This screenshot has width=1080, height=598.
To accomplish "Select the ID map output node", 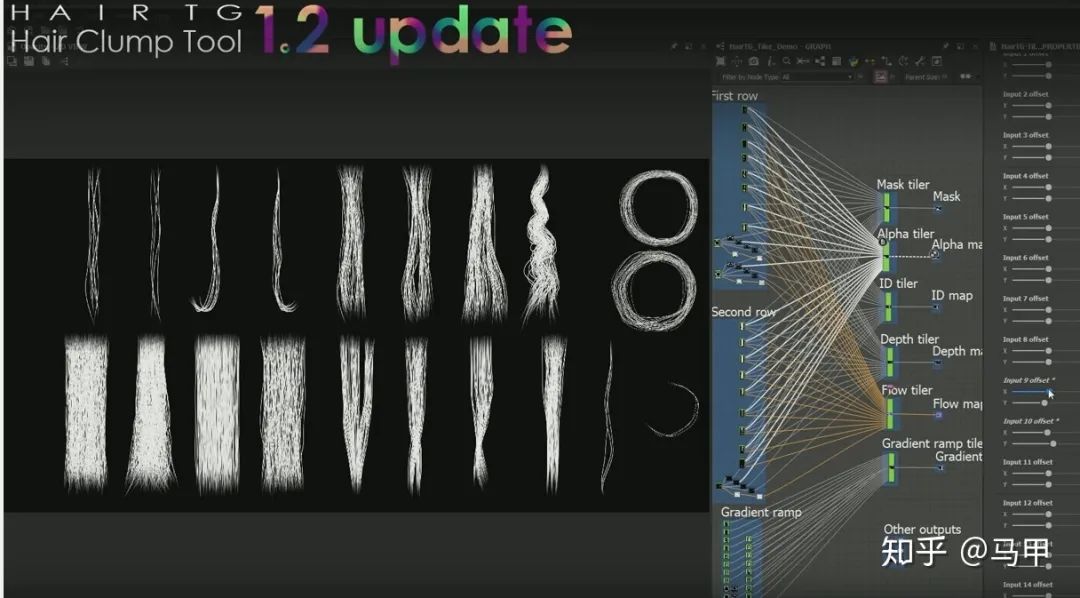I will point(936,307).
